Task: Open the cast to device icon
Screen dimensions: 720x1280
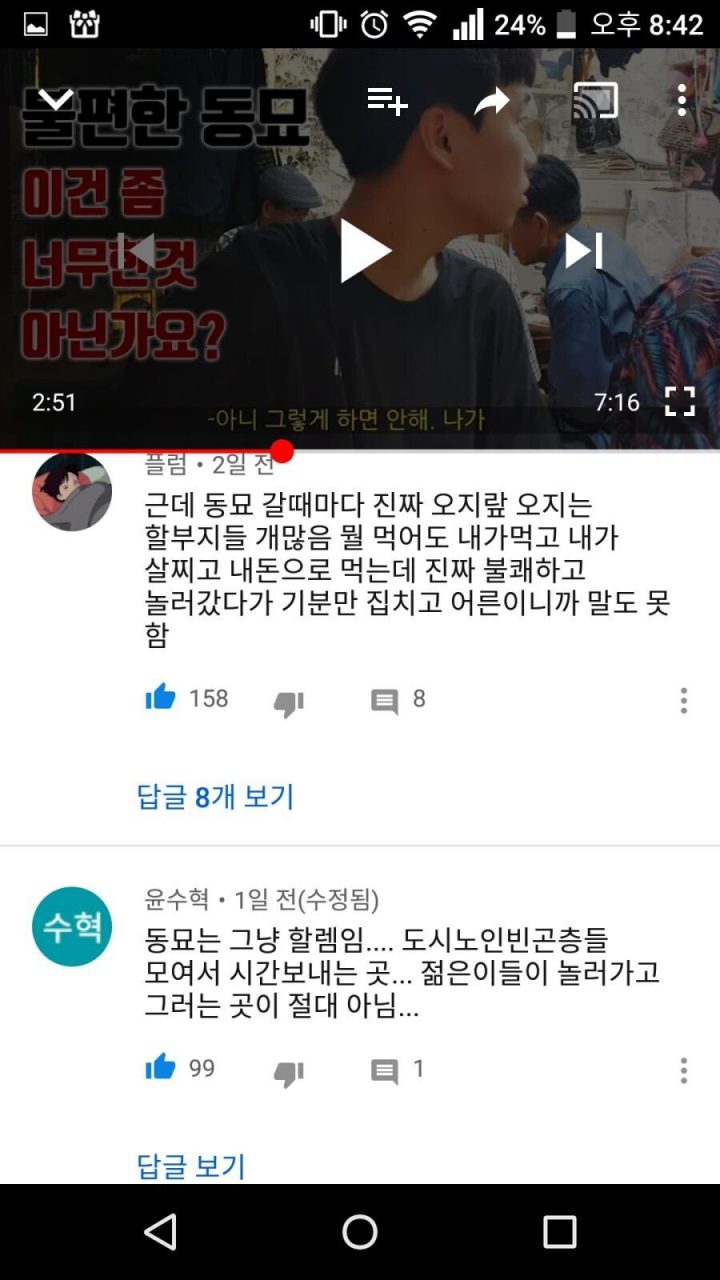Action: point(595,100)
